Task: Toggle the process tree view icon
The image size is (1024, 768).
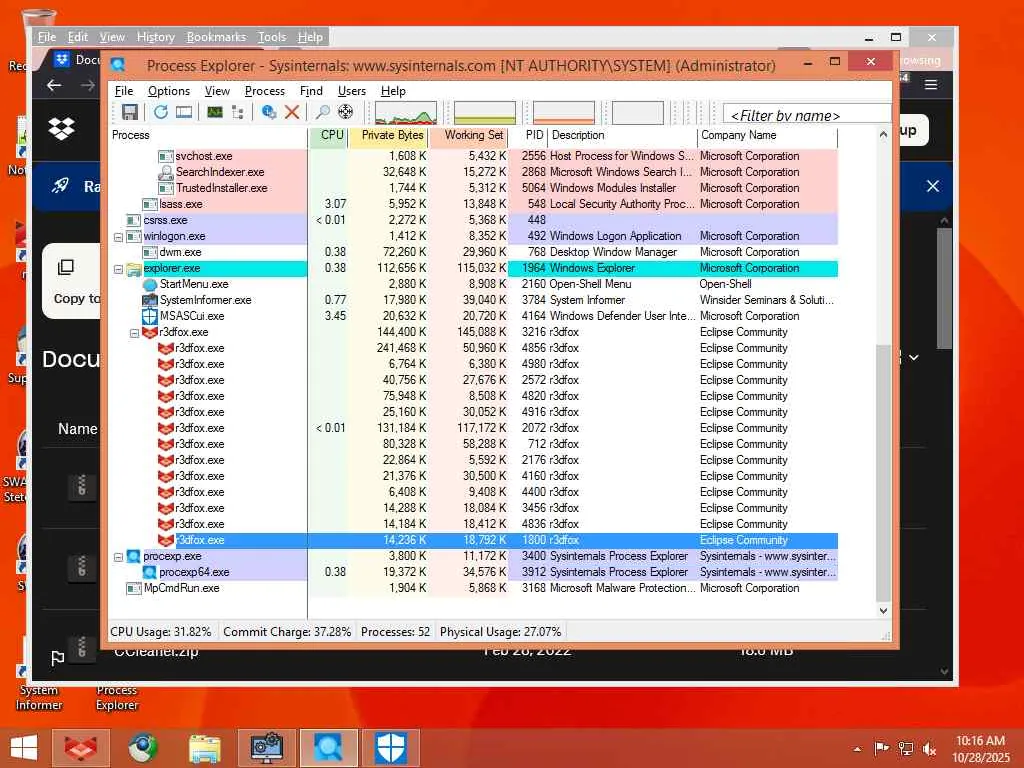Action: tap(238, 112)
